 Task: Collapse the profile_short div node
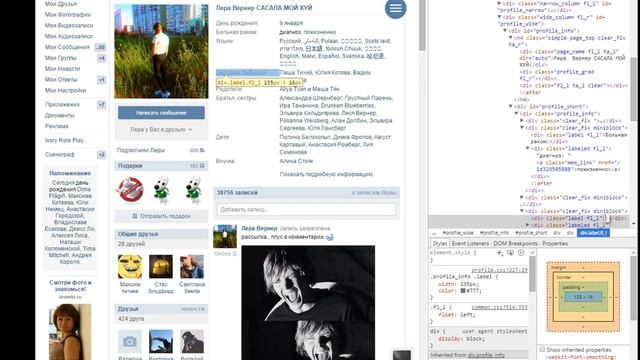[x=511, y=107]
